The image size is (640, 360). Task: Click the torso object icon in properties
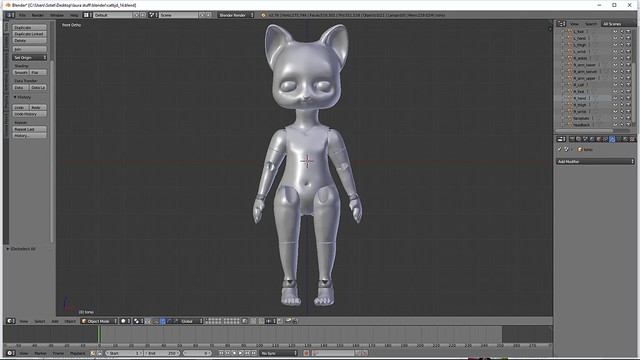coord(580,149)
